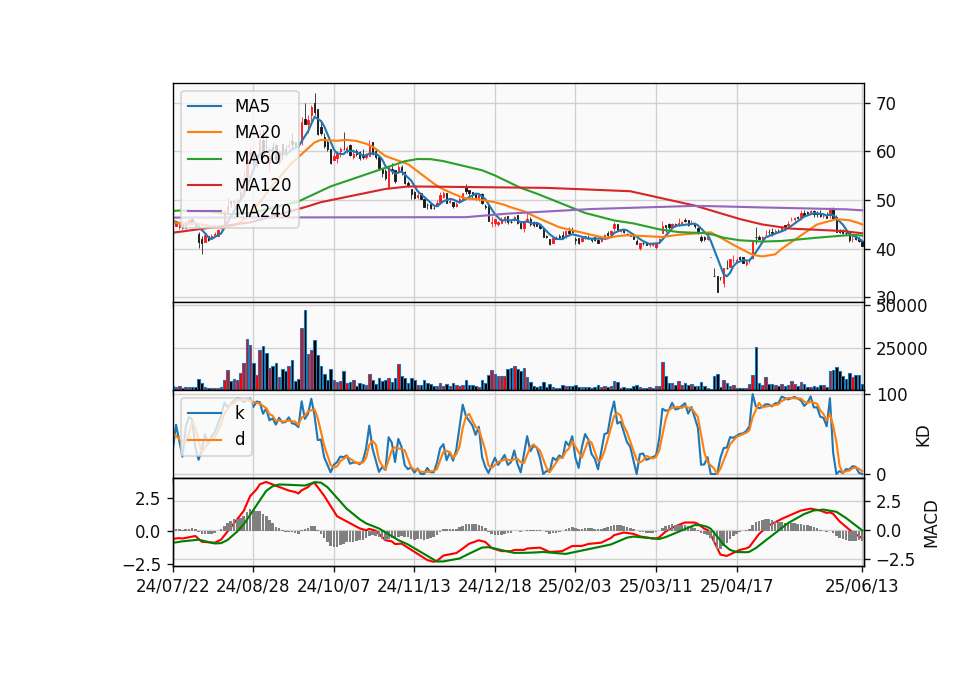Click the d legend label in KD panel
The height and width of the screenshot is (690, 960).
click(x=239, y=439)
